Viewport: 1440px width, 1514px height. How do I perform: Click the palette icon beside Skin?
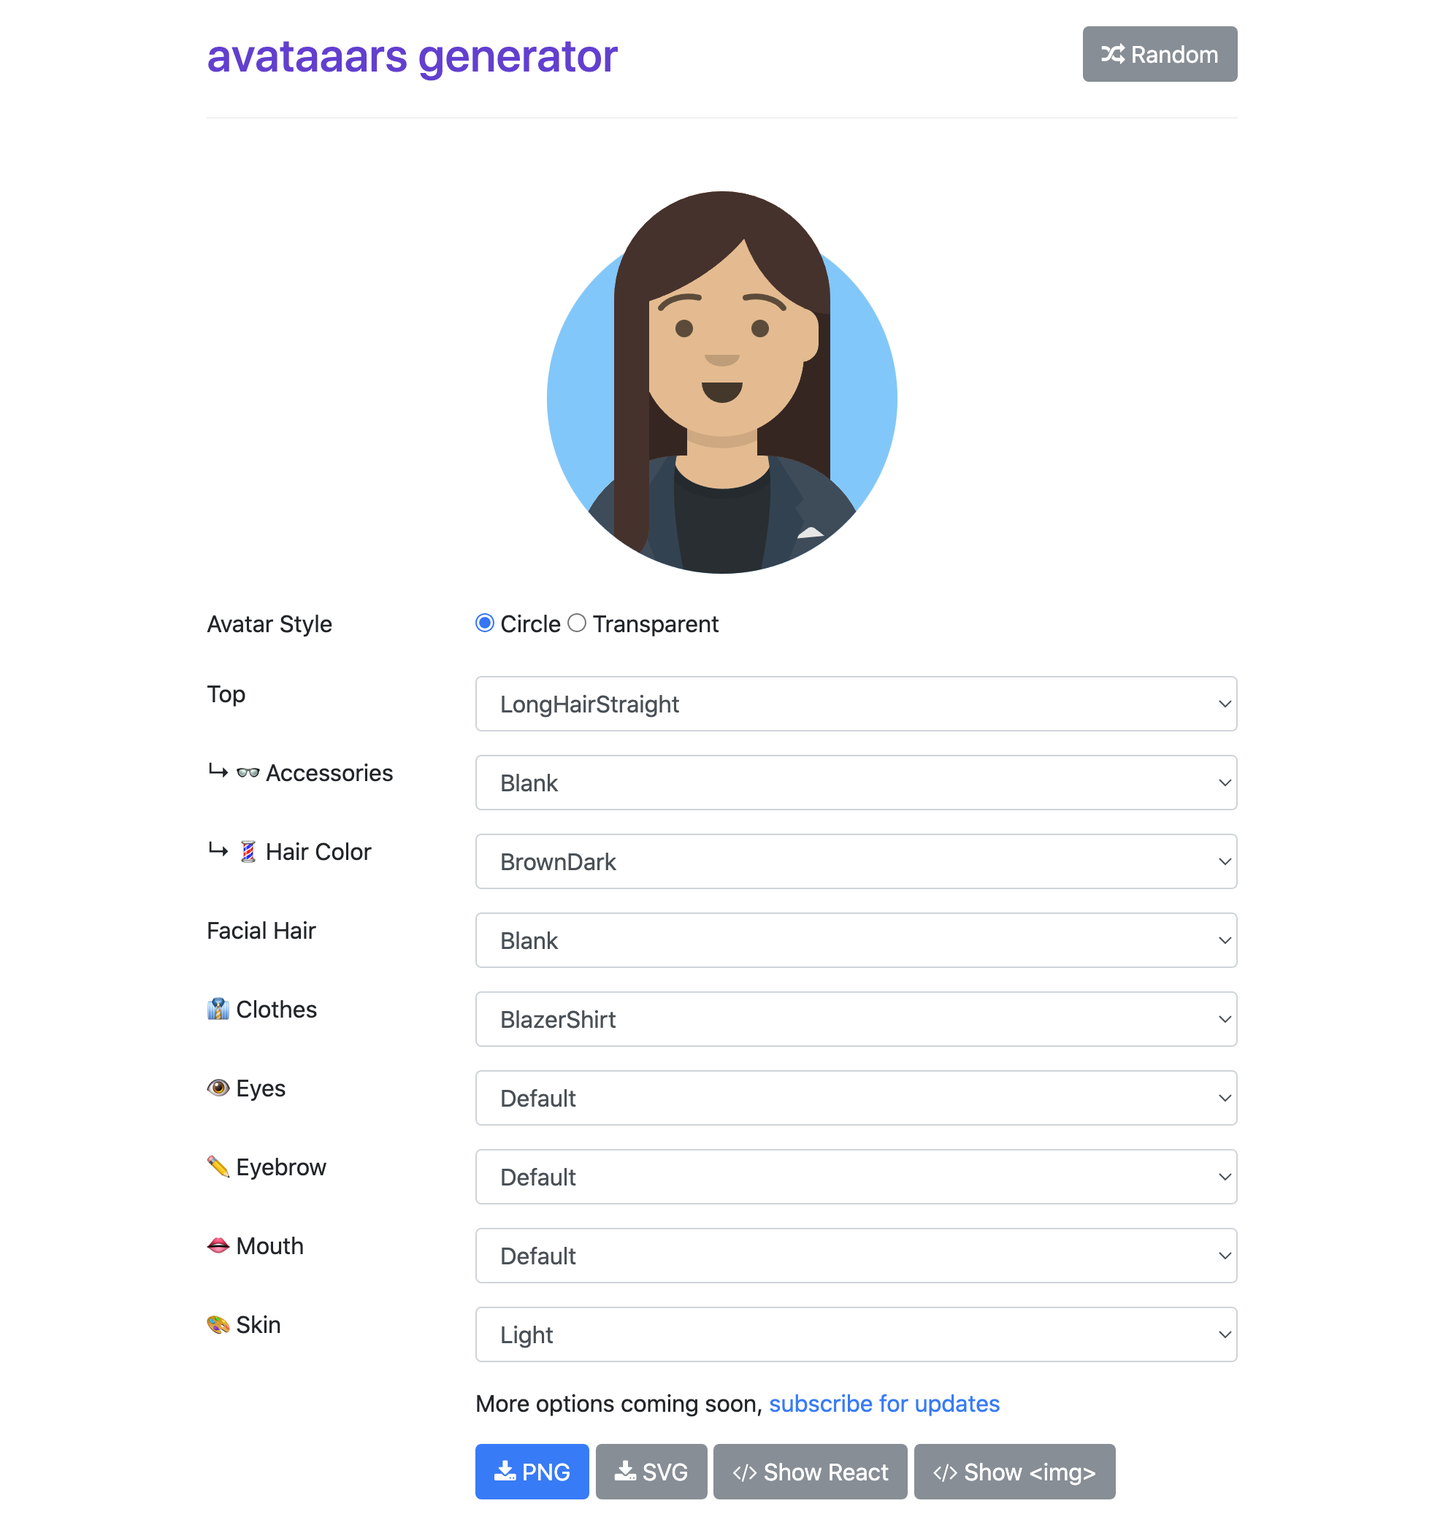[218, 1325]
